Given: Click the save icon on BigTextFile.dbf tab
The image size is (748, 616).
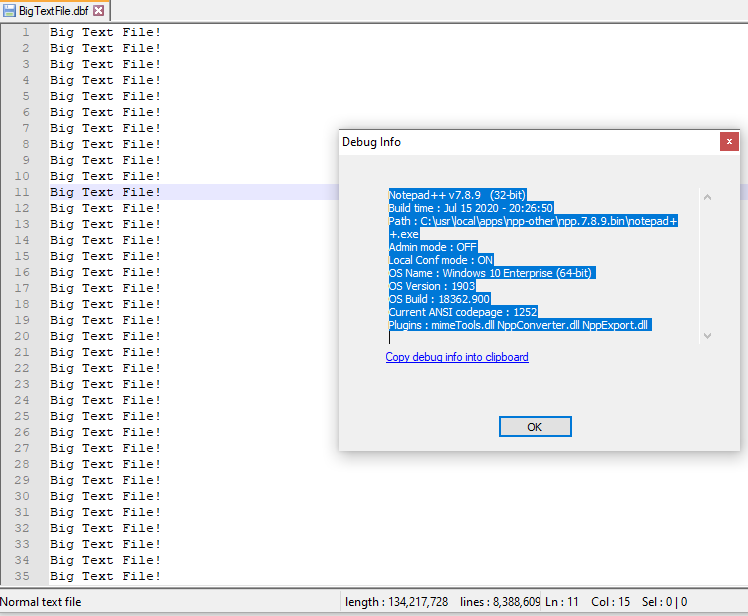Looking at the screenshot, I should pyautogui.click(x=9, y=10).
